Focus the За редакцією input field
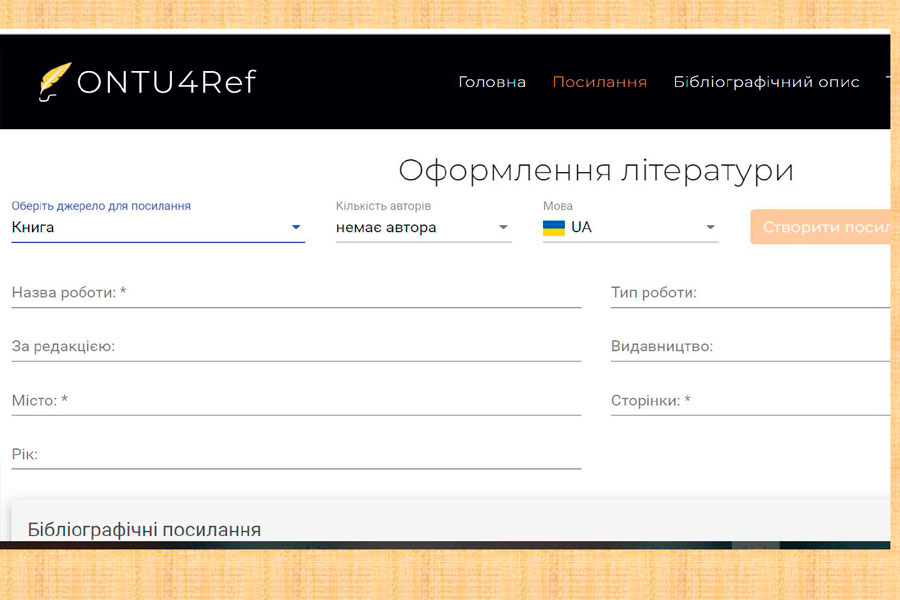900x600 pixels. tap(296, 347)
